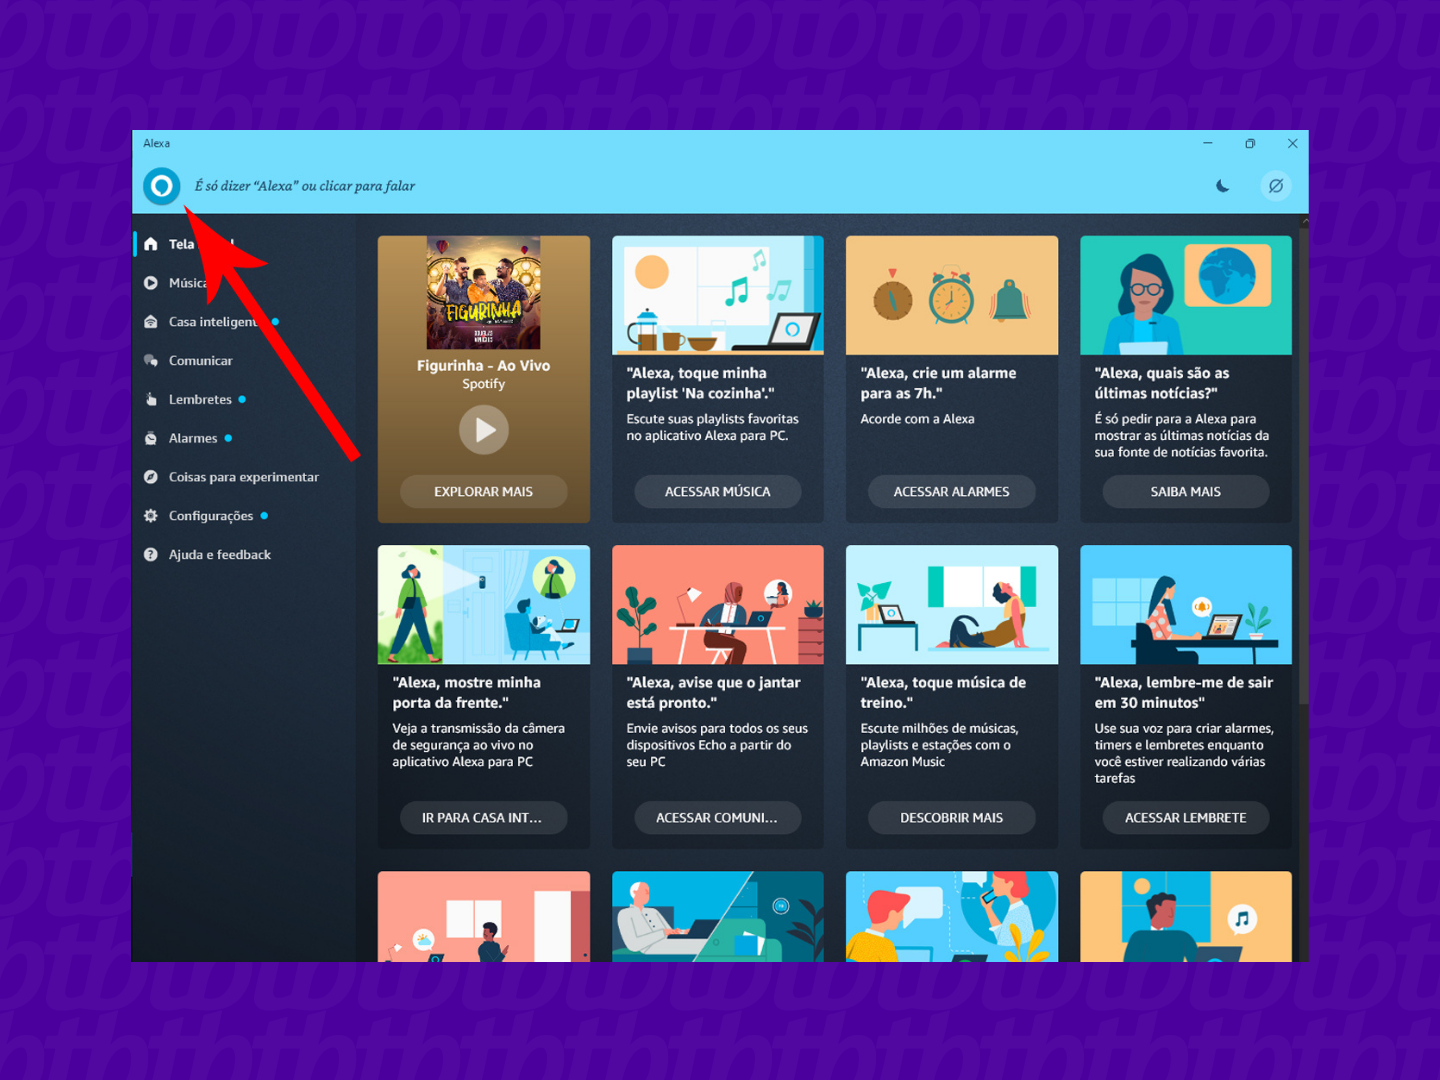This screenshot has width=1440, height=1080.
Task: Open the Alarmes icon in sidebar
Action: (151, 439)
